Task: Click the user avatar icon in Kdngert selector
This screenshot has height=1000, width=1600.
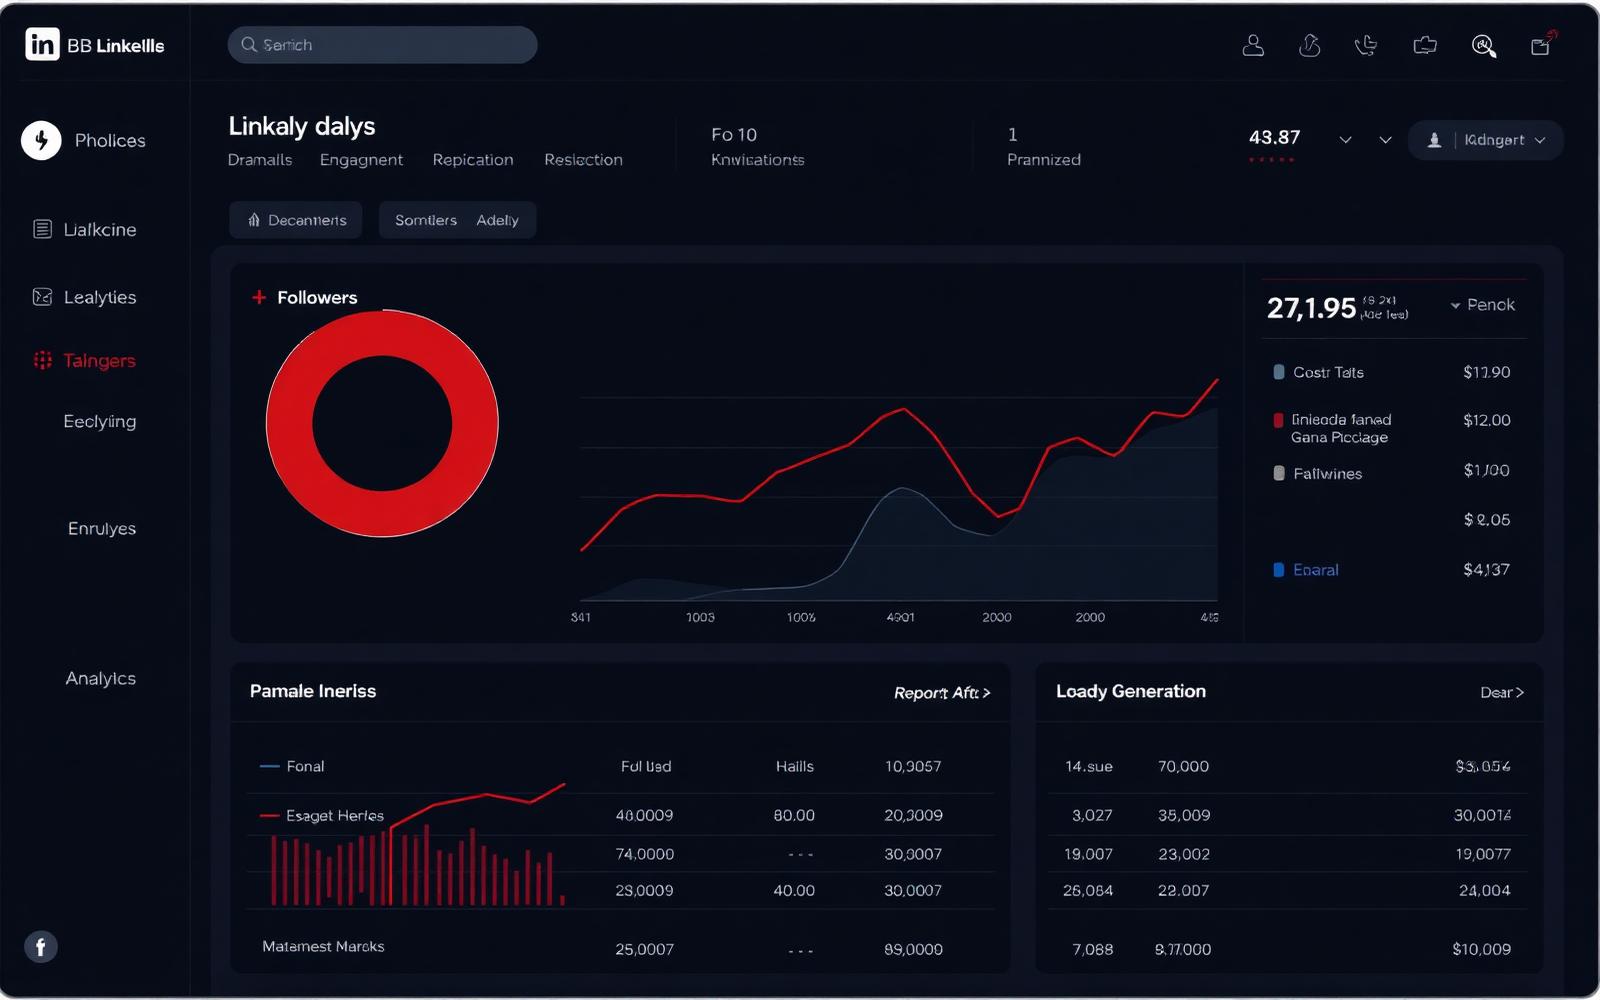Action: point(1434,140)
